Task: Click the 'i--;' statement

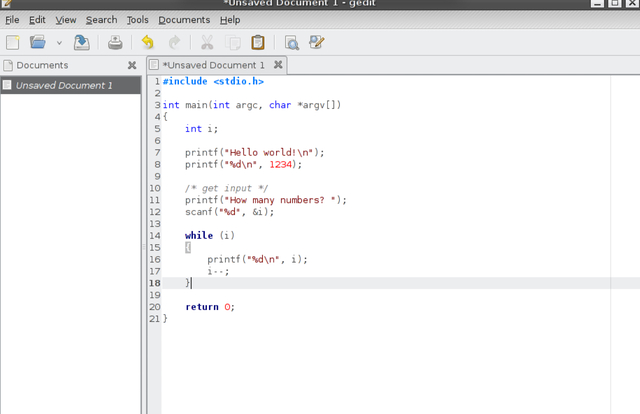Action: [218, 271]
